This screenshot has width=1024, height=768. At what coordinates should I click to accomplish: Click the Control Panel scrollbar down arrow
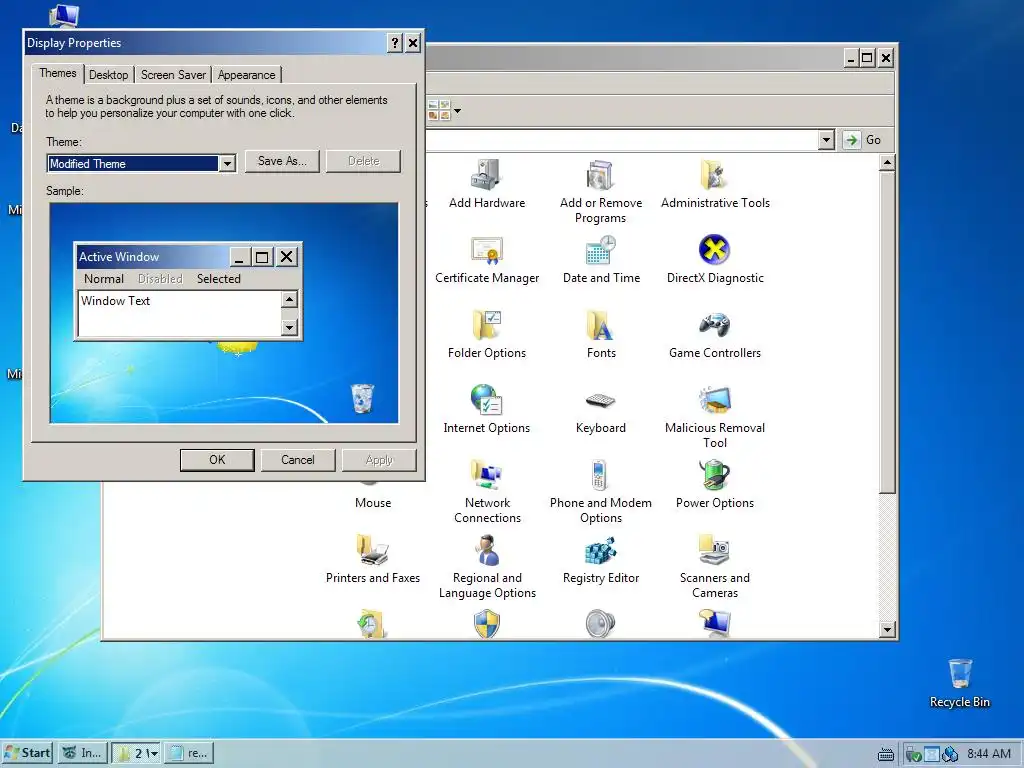pos(887,630)
